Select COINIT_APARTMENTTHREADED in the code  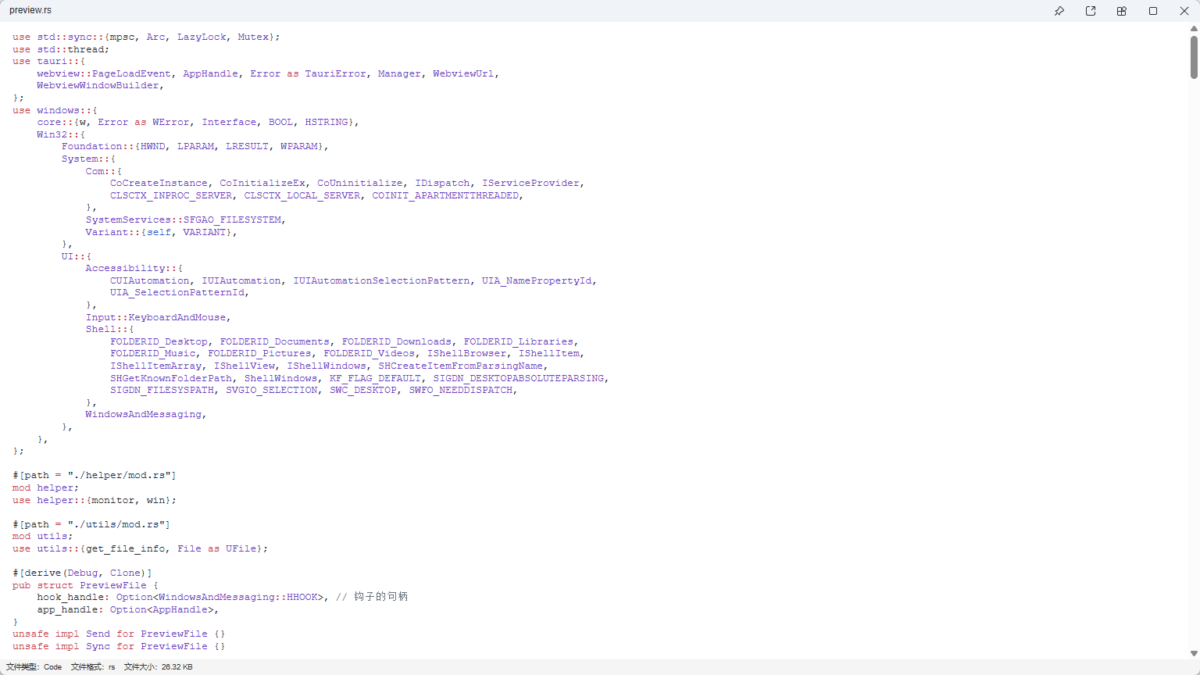(446, 195)
